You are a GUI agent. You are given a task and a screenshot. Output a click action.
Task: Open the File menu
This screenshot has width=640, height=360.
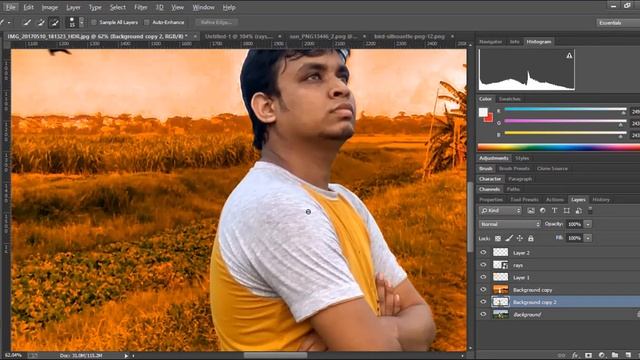(10, 7)
